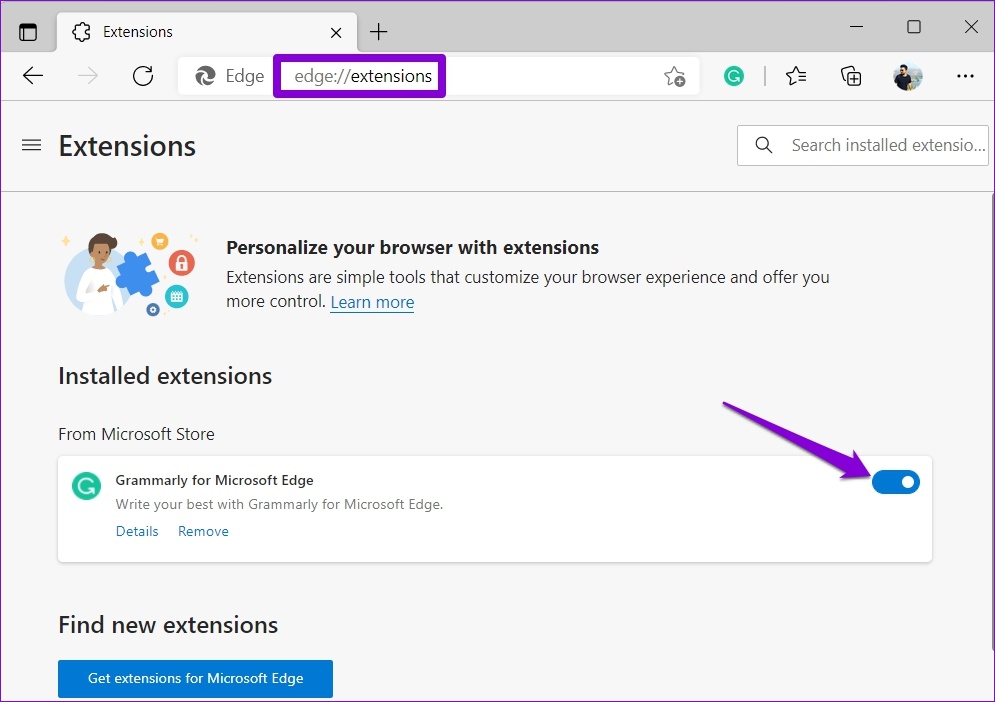
Task: Open the Favorites list icon
Action: [x=796, y=76]
